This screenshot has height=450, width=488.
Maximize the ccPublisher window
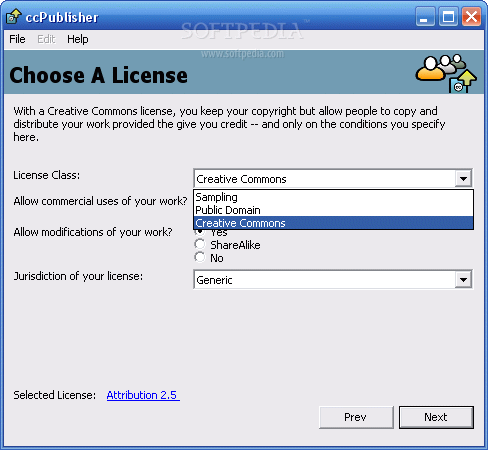[x=448, y=16]
